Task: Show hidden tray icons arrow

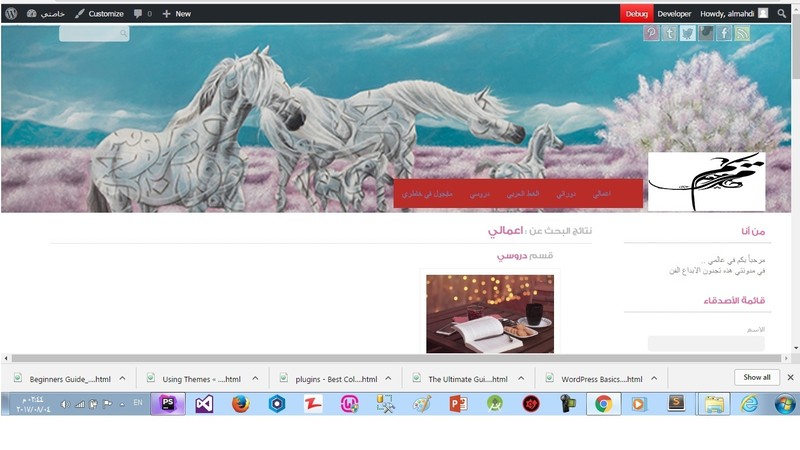Action: click(122, 404)
